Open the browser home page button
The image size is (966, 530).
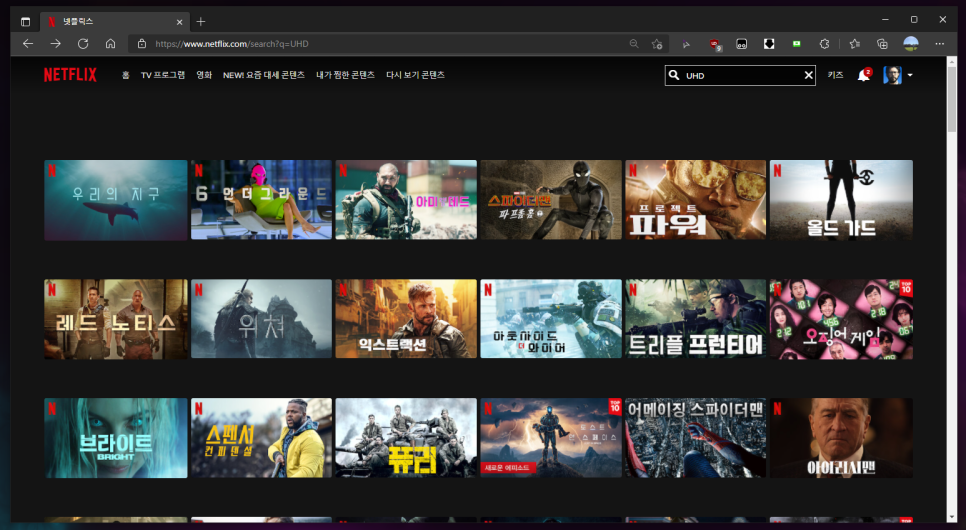(110, 44)
